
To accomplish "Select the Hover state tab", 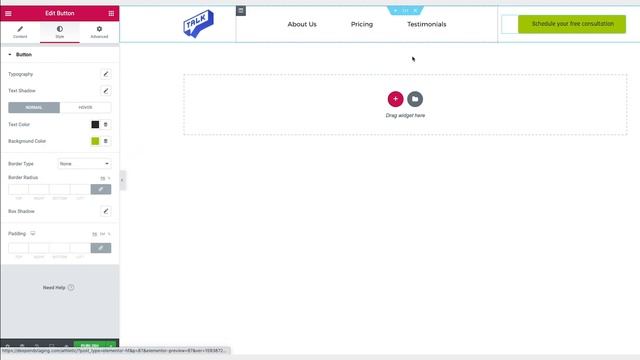I will point(85,107).
